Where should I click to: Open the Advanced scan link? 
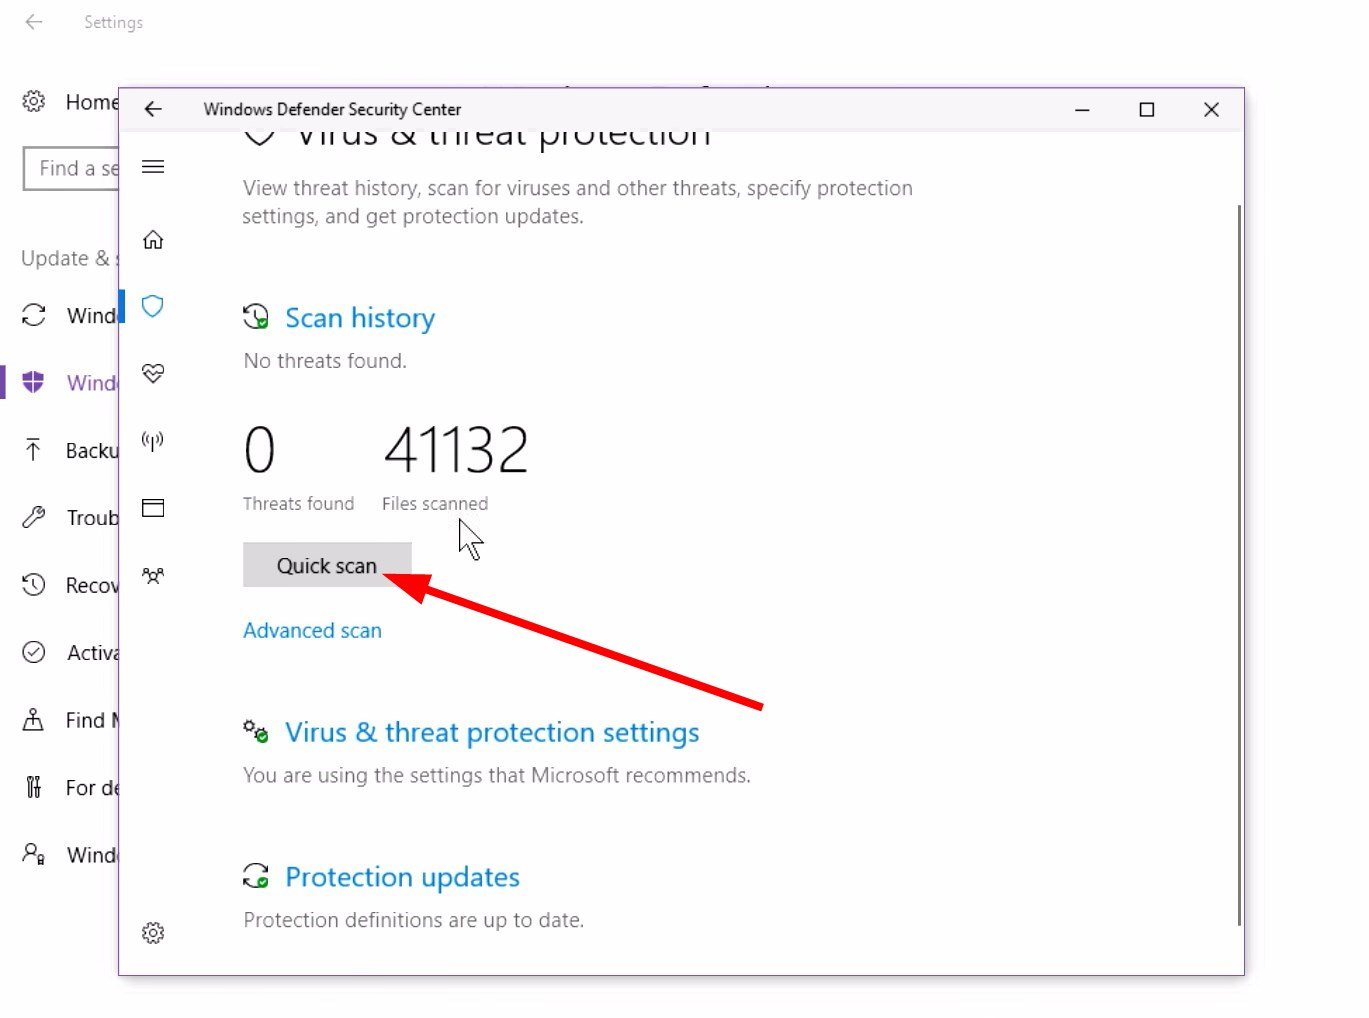(x=312, y=631)
